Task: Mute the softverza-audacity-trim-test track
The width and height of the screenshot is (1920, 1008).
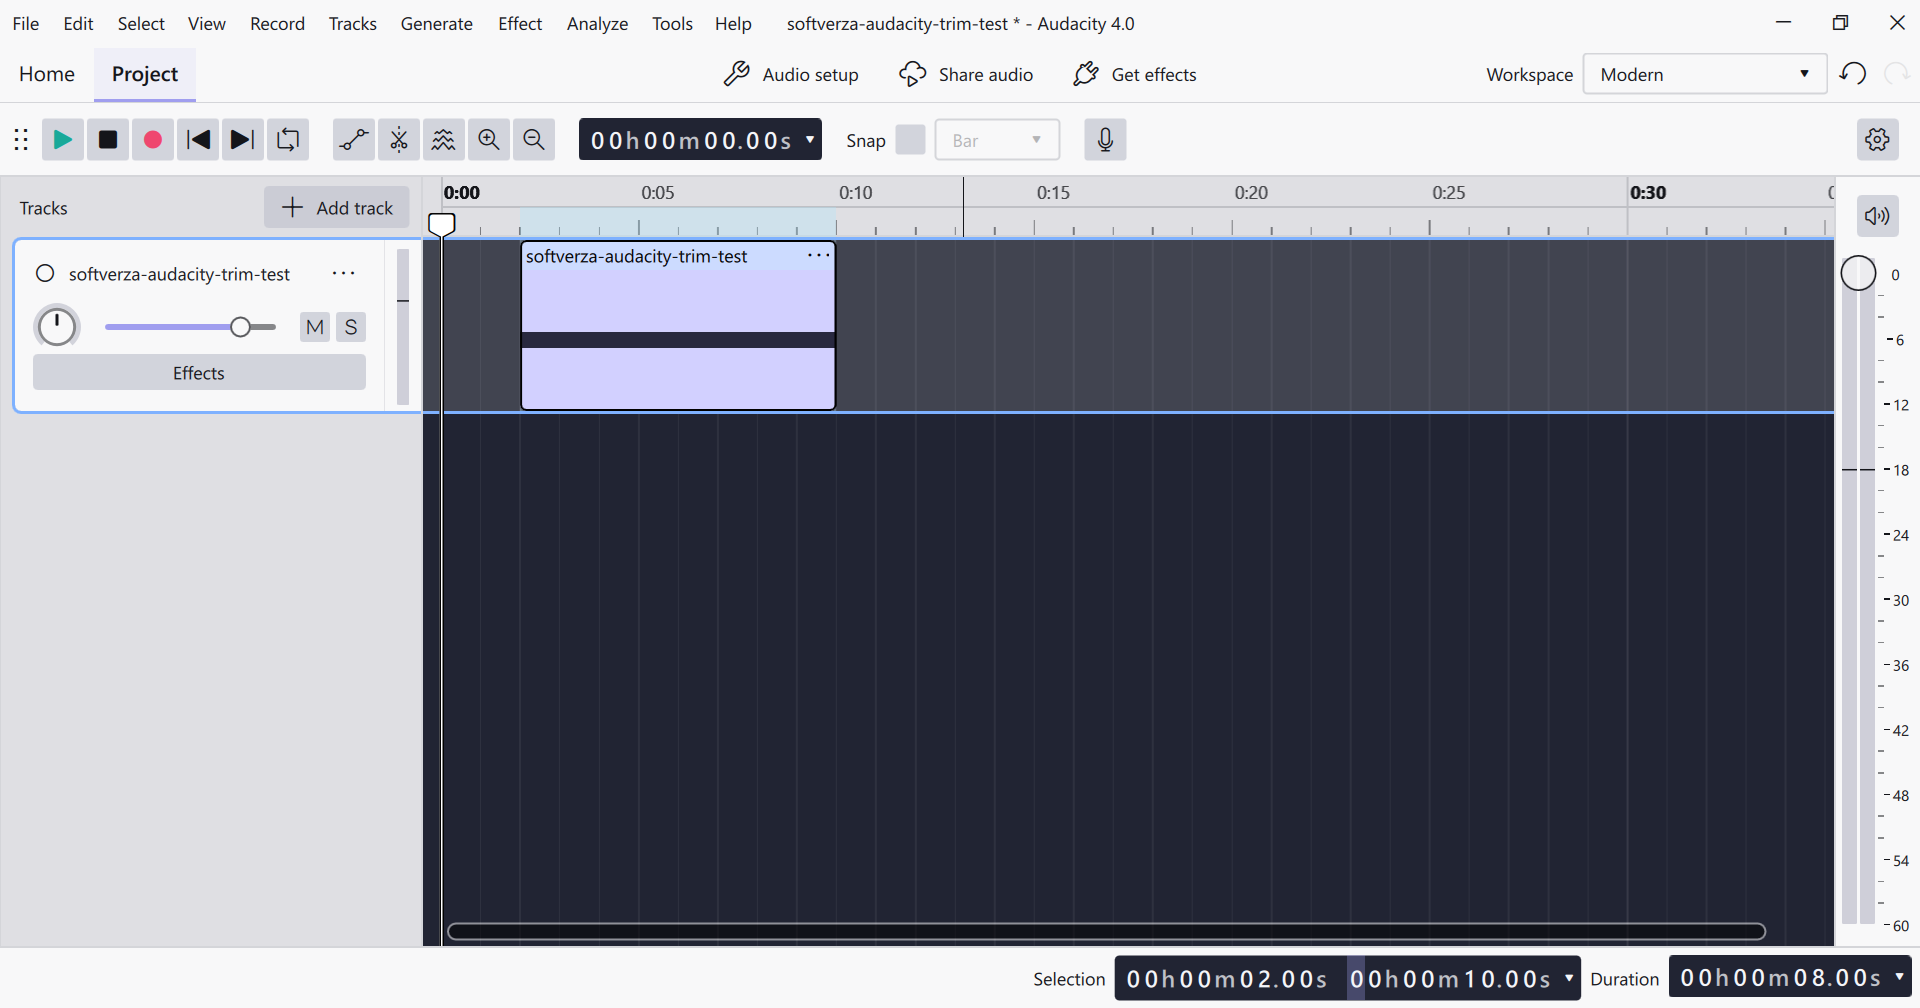Action: pyautogui.click(x=315, y=327)
